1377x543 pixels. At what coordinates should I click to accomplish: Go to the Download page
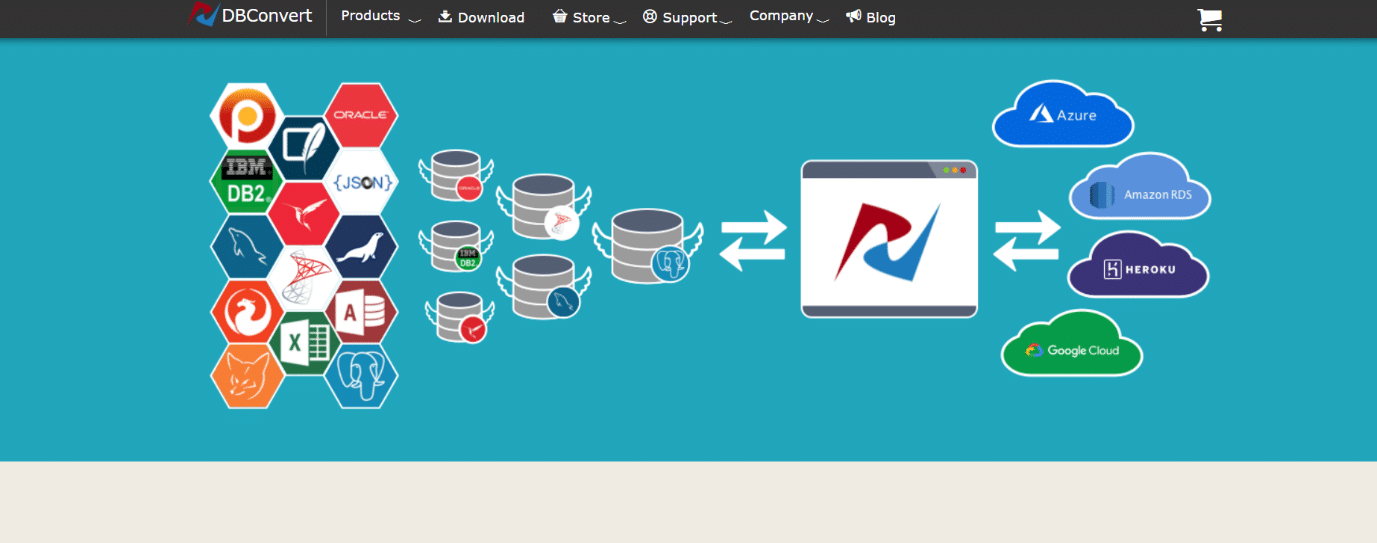click(481, 17)
